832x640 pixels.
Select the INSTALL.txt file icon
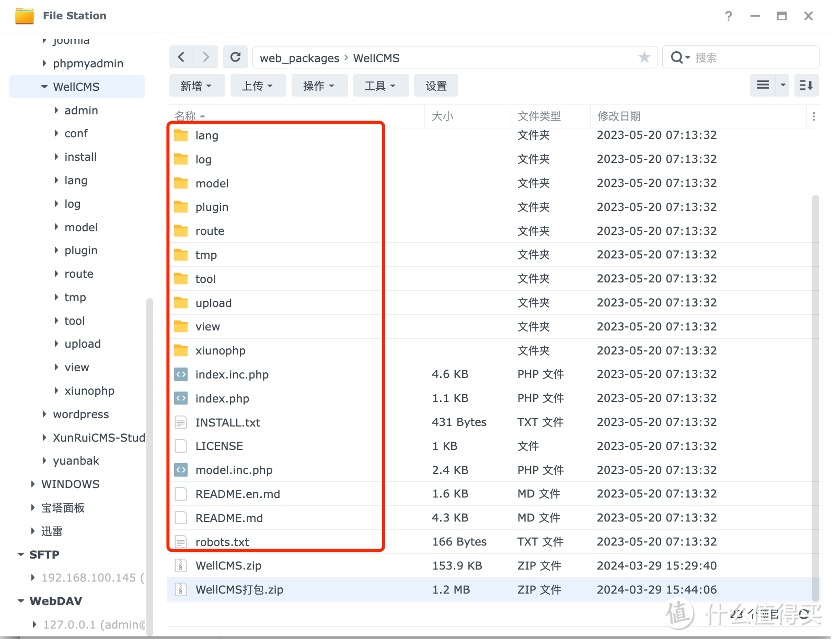coord(181,422)
